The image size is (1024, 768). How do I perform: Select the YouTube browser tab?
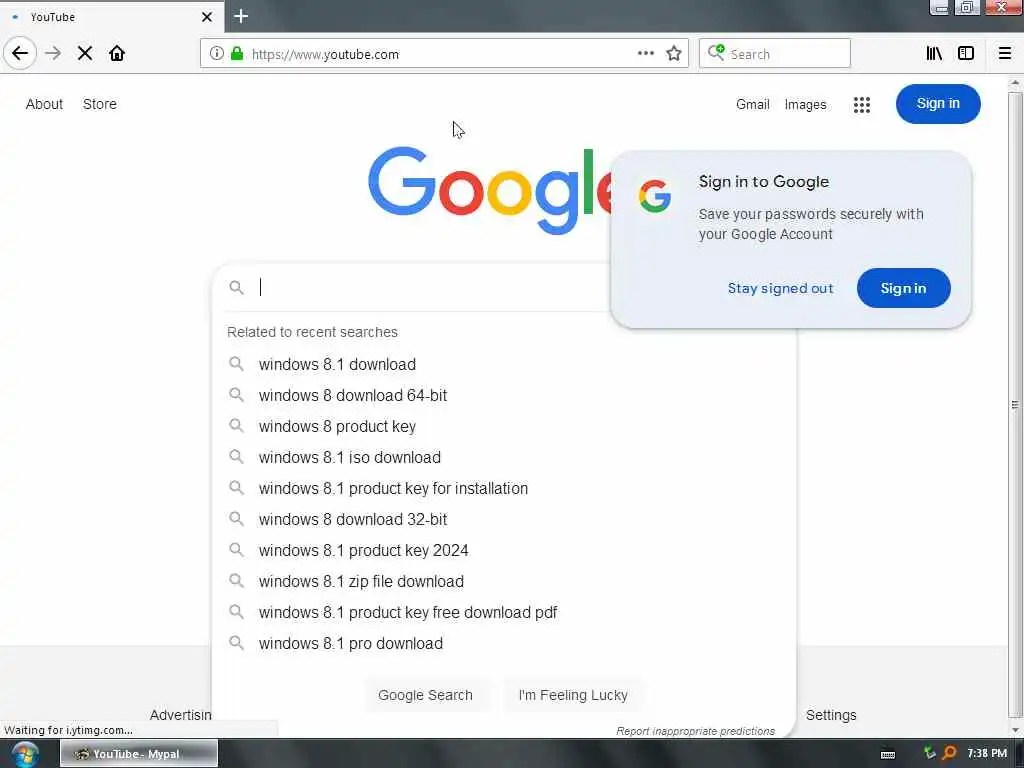click(112, 16)
